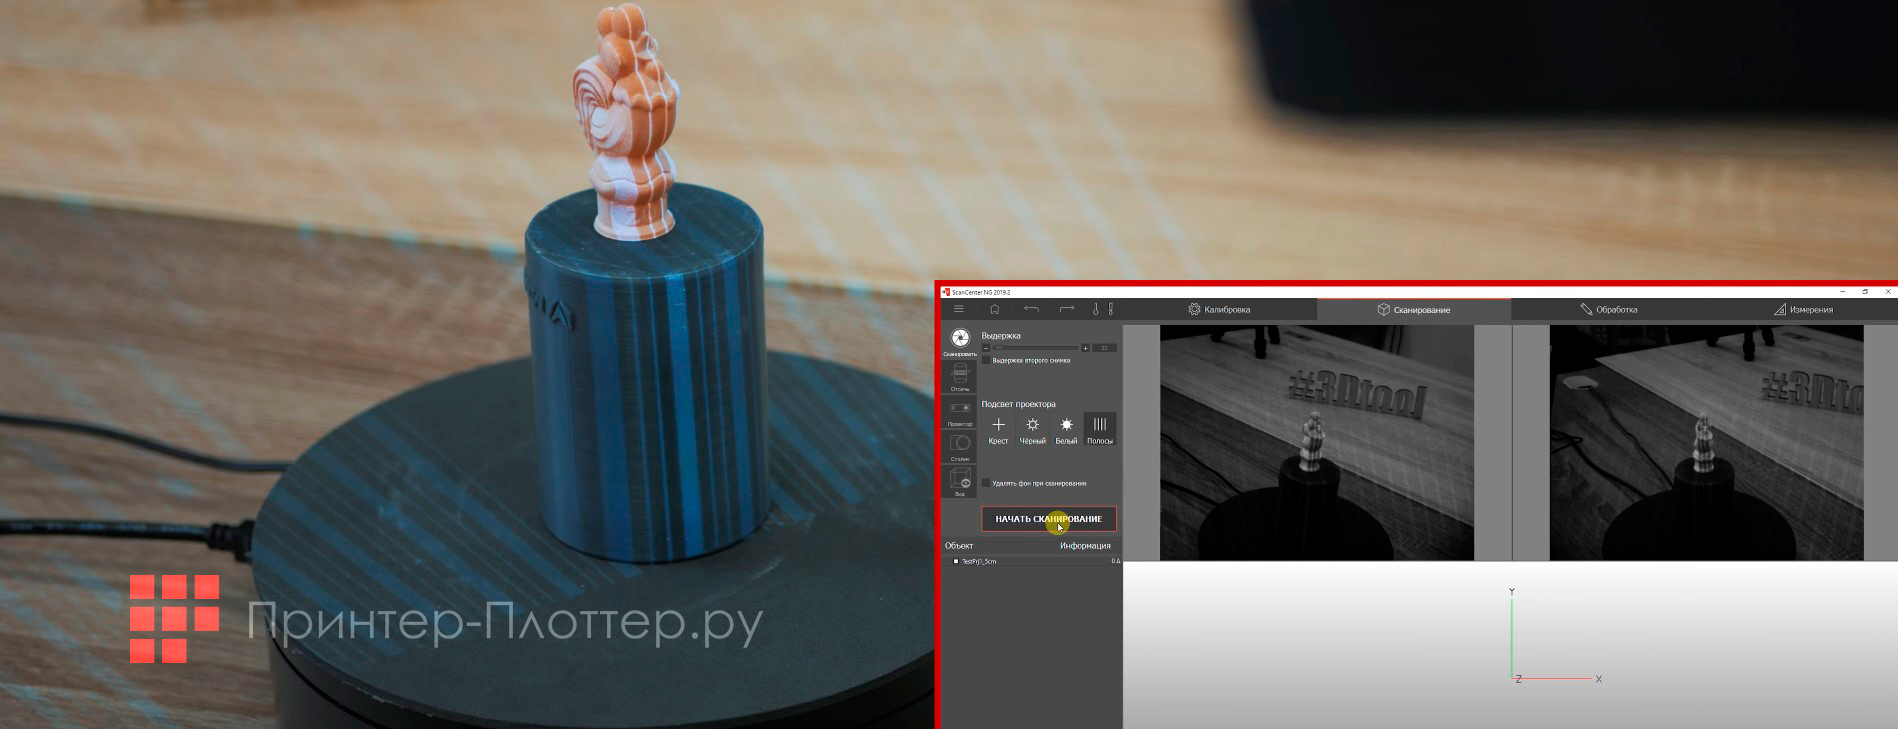
Task: Click the redo arrow icon
Action: coord(1067,310)
